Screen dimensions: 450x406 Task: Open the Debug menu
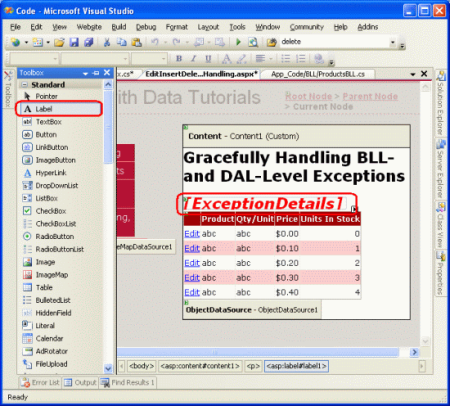146,27
